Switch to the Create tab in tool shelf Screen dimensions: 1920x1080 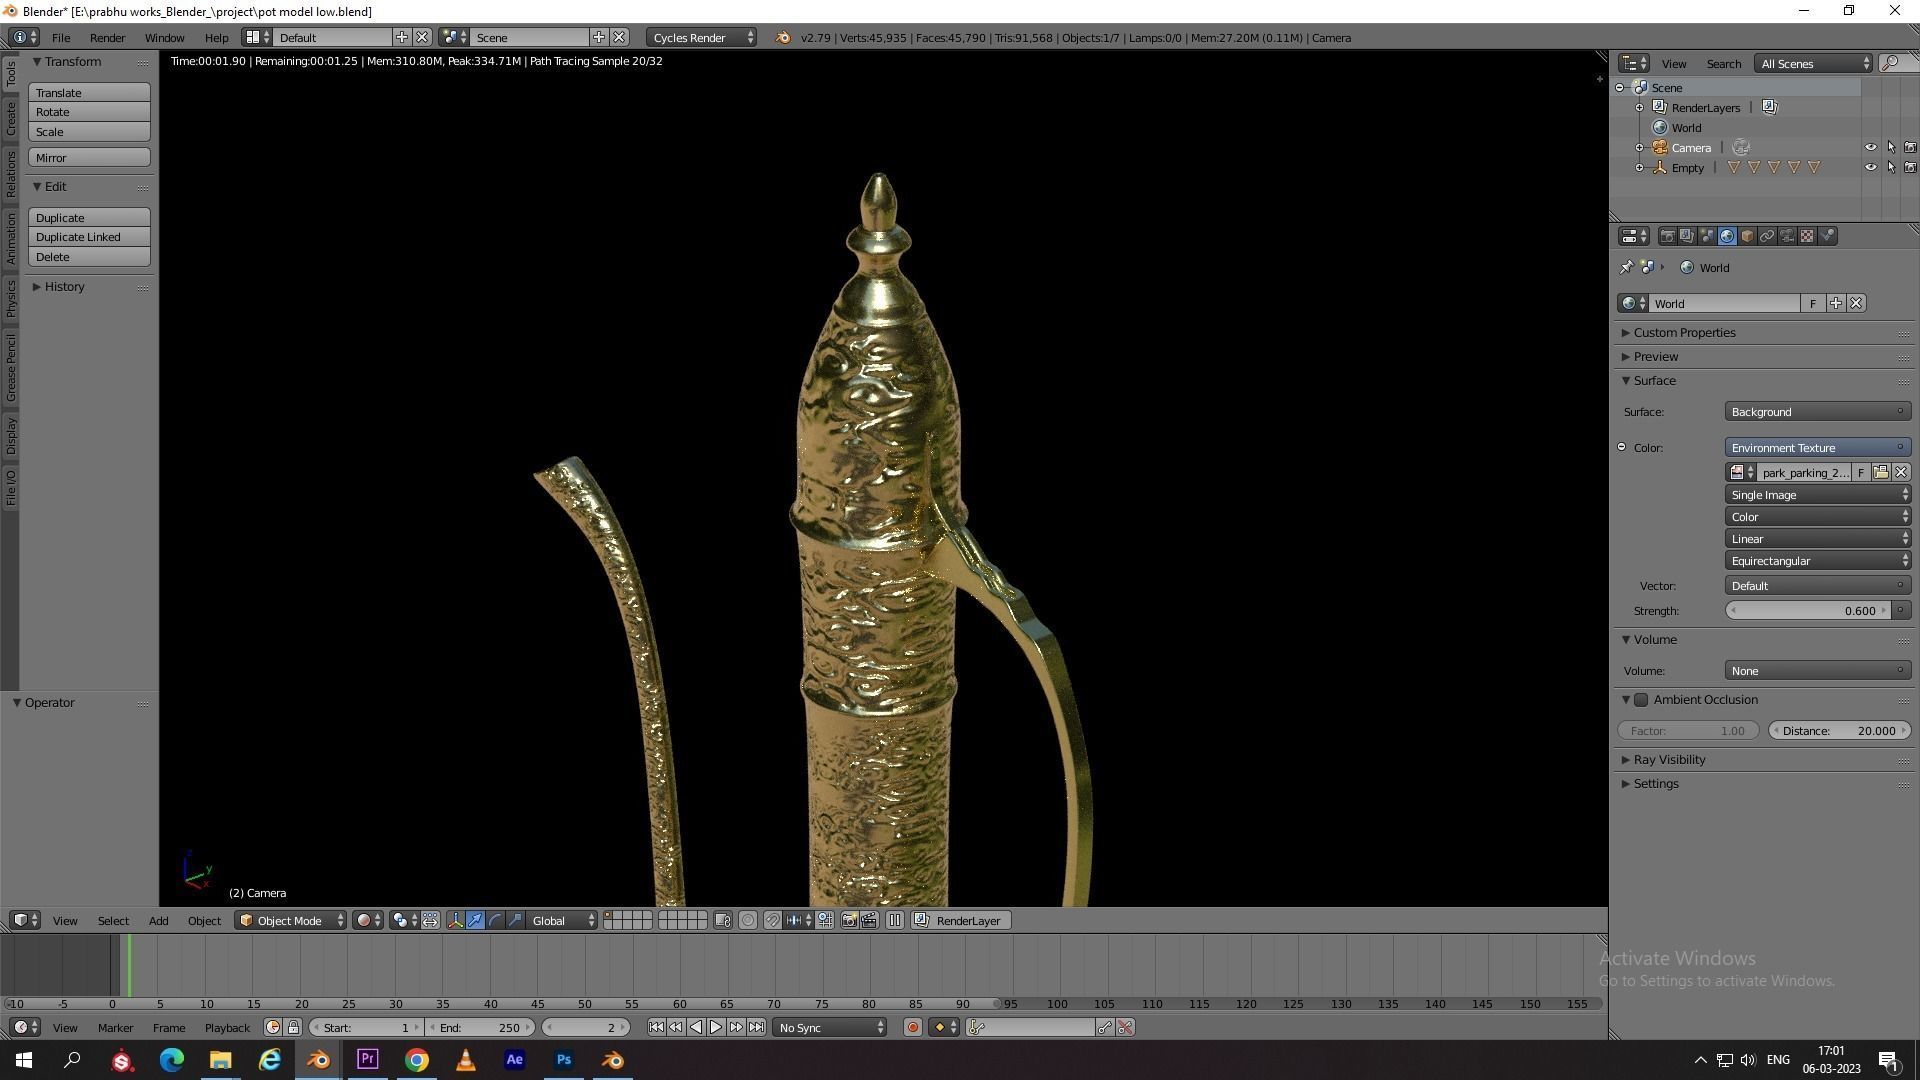[11, 118]
